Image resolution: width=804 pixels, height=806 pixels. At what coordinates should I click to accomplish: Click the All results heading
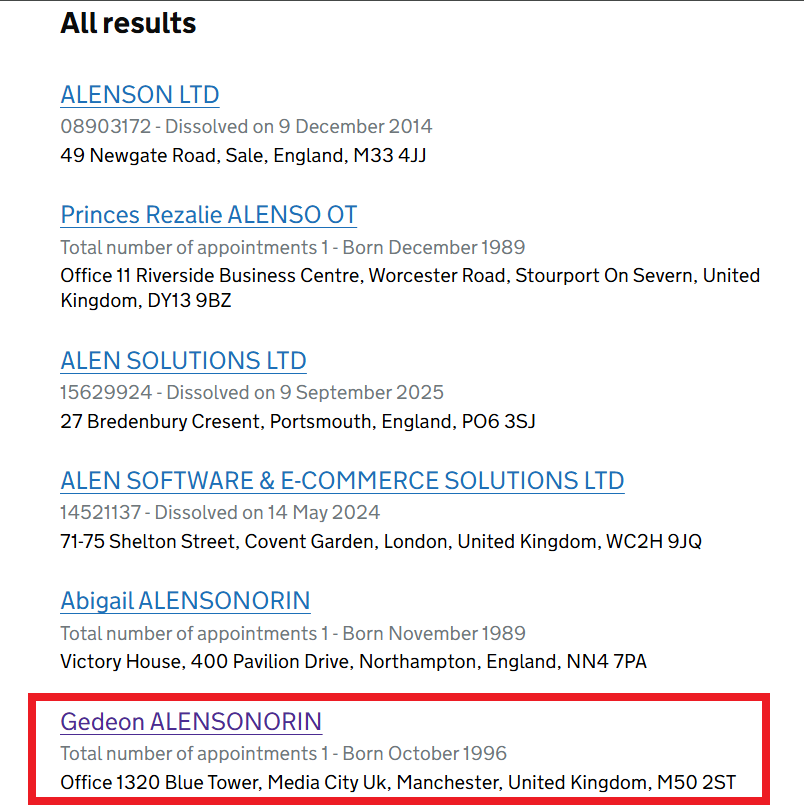[x=128, y=23]
